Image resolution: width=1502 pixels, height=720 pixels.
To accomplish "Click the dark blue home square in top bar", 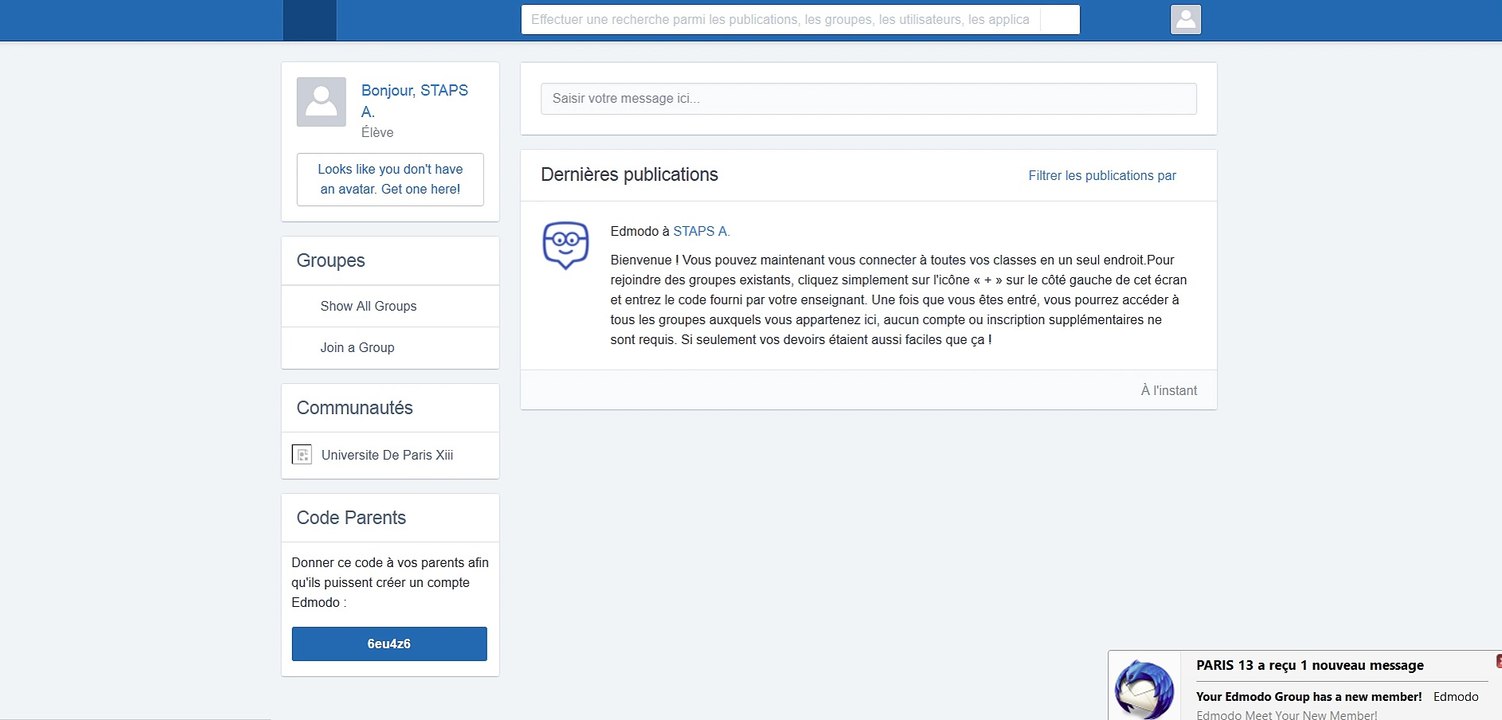I will (310, 20).
